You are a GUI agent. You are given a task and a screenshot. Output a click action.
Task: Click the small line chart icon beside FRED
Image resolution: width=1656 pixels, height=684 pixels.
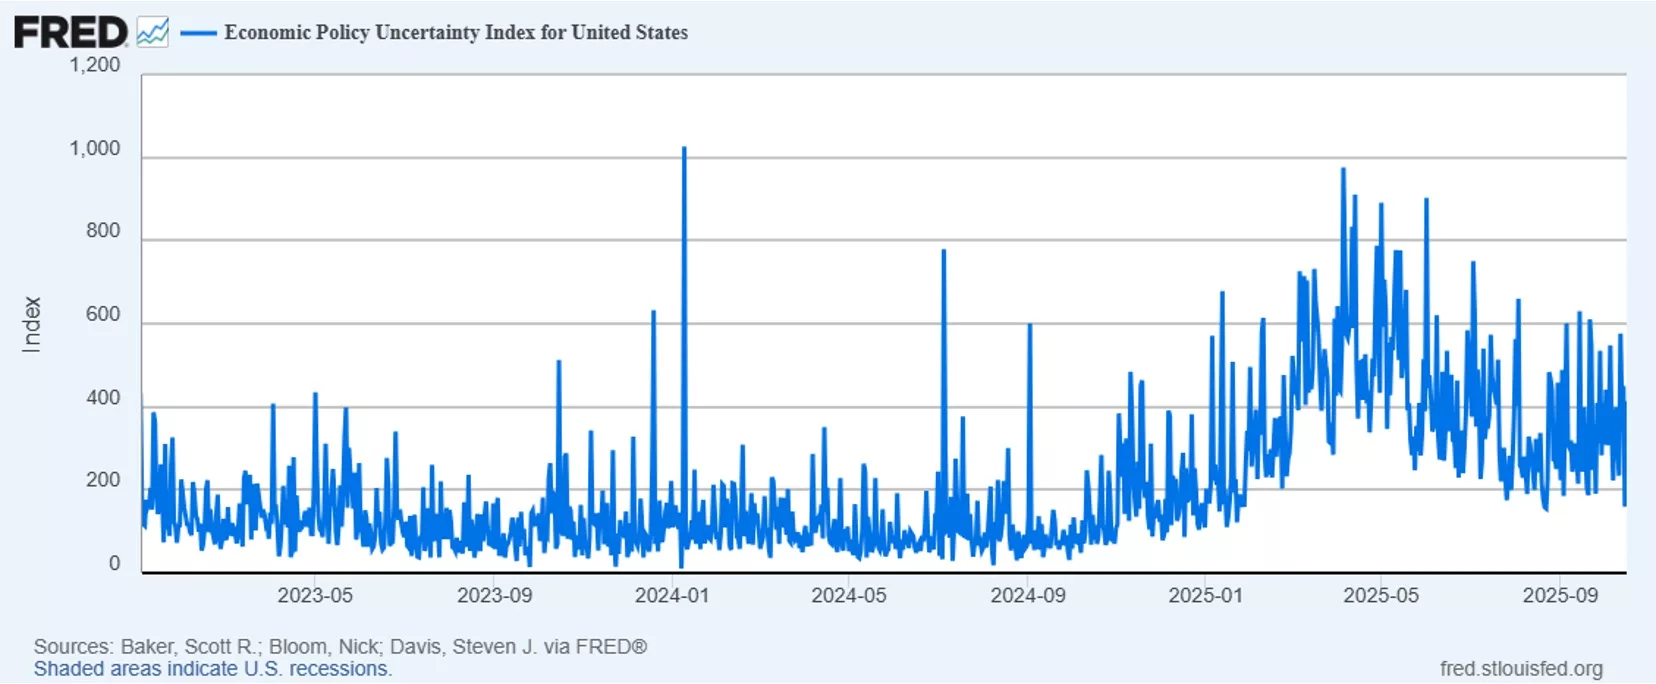coord(153,32)
